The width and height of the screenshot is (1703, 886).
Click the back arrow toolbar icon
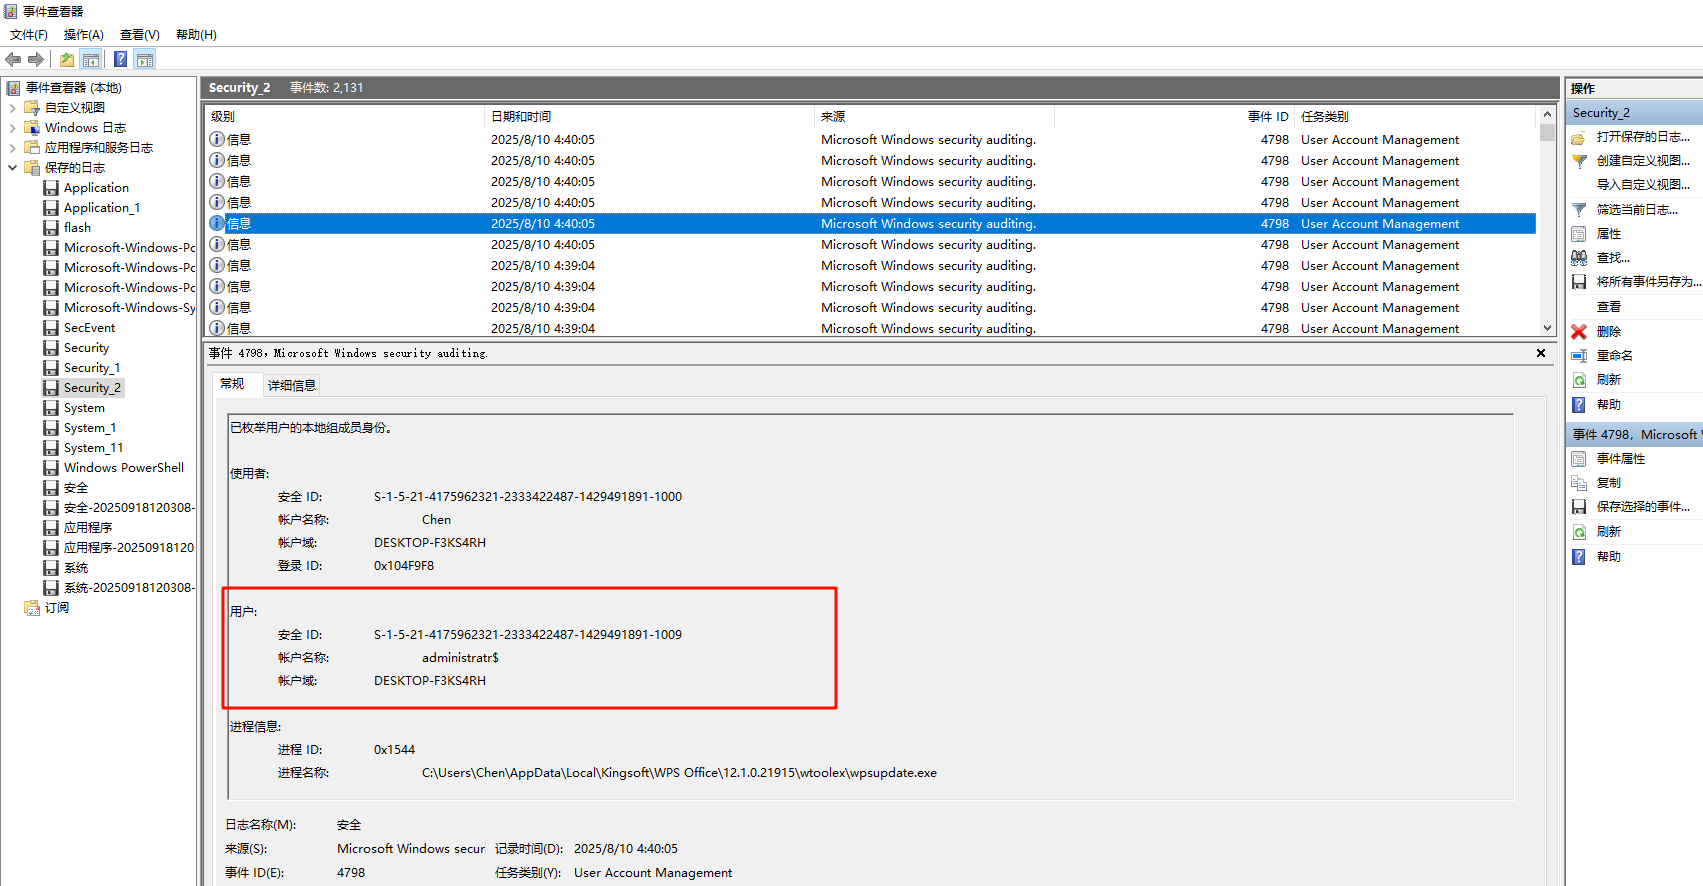[x=13, y=59]
